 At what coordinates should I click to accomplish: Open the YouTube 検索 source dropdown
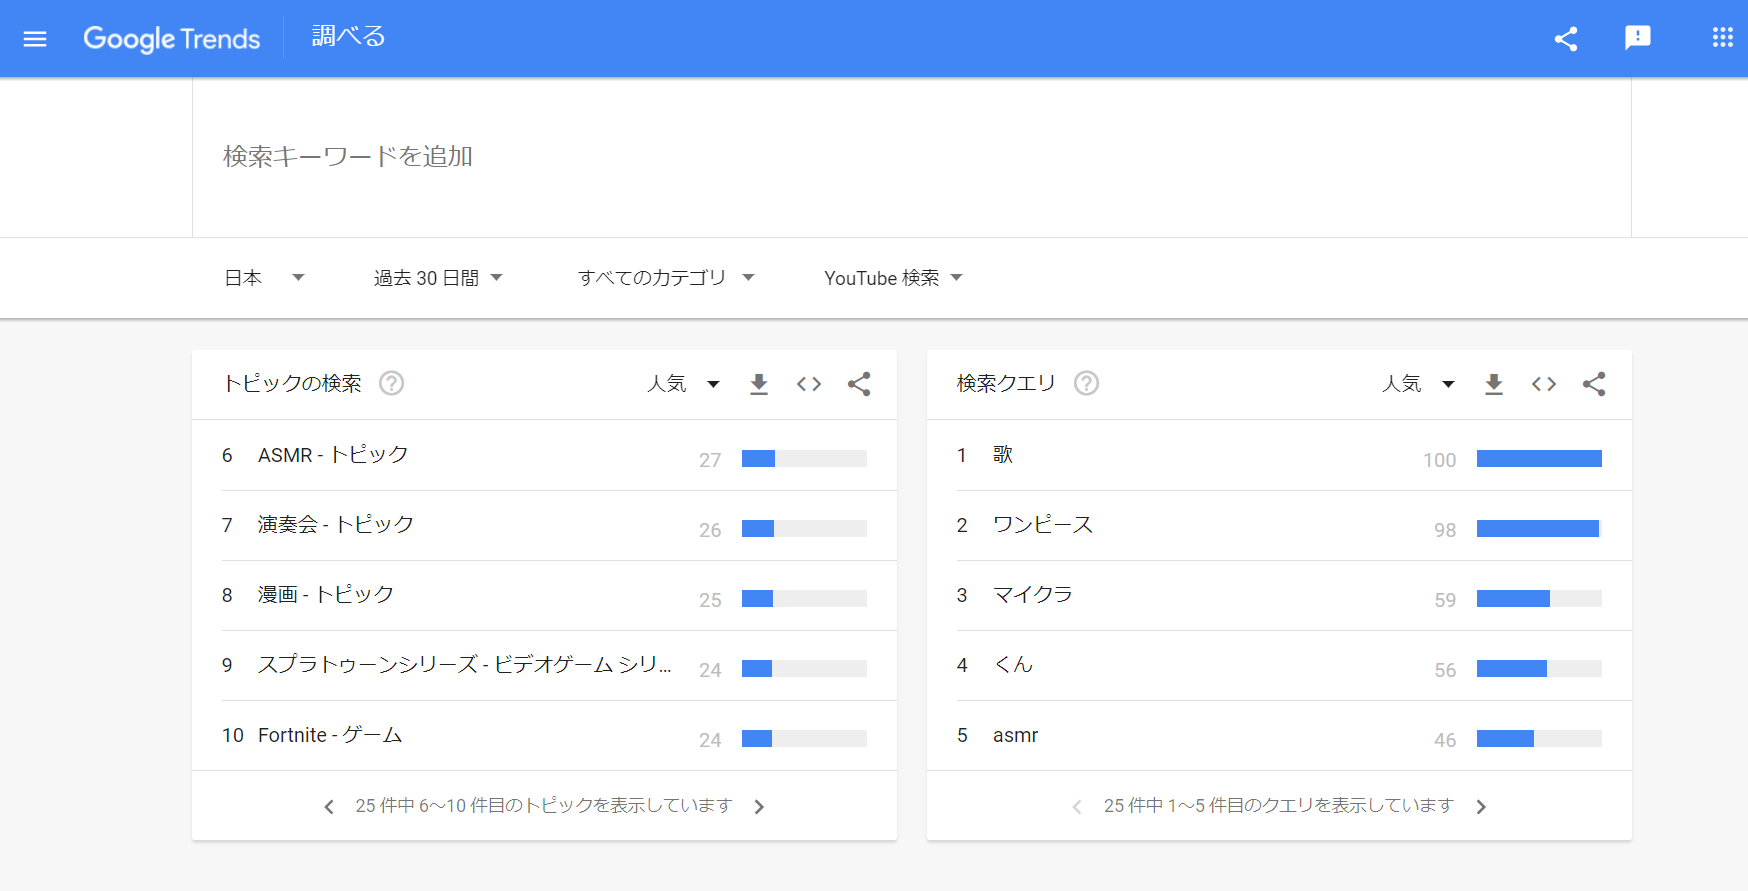pos(893,278)
